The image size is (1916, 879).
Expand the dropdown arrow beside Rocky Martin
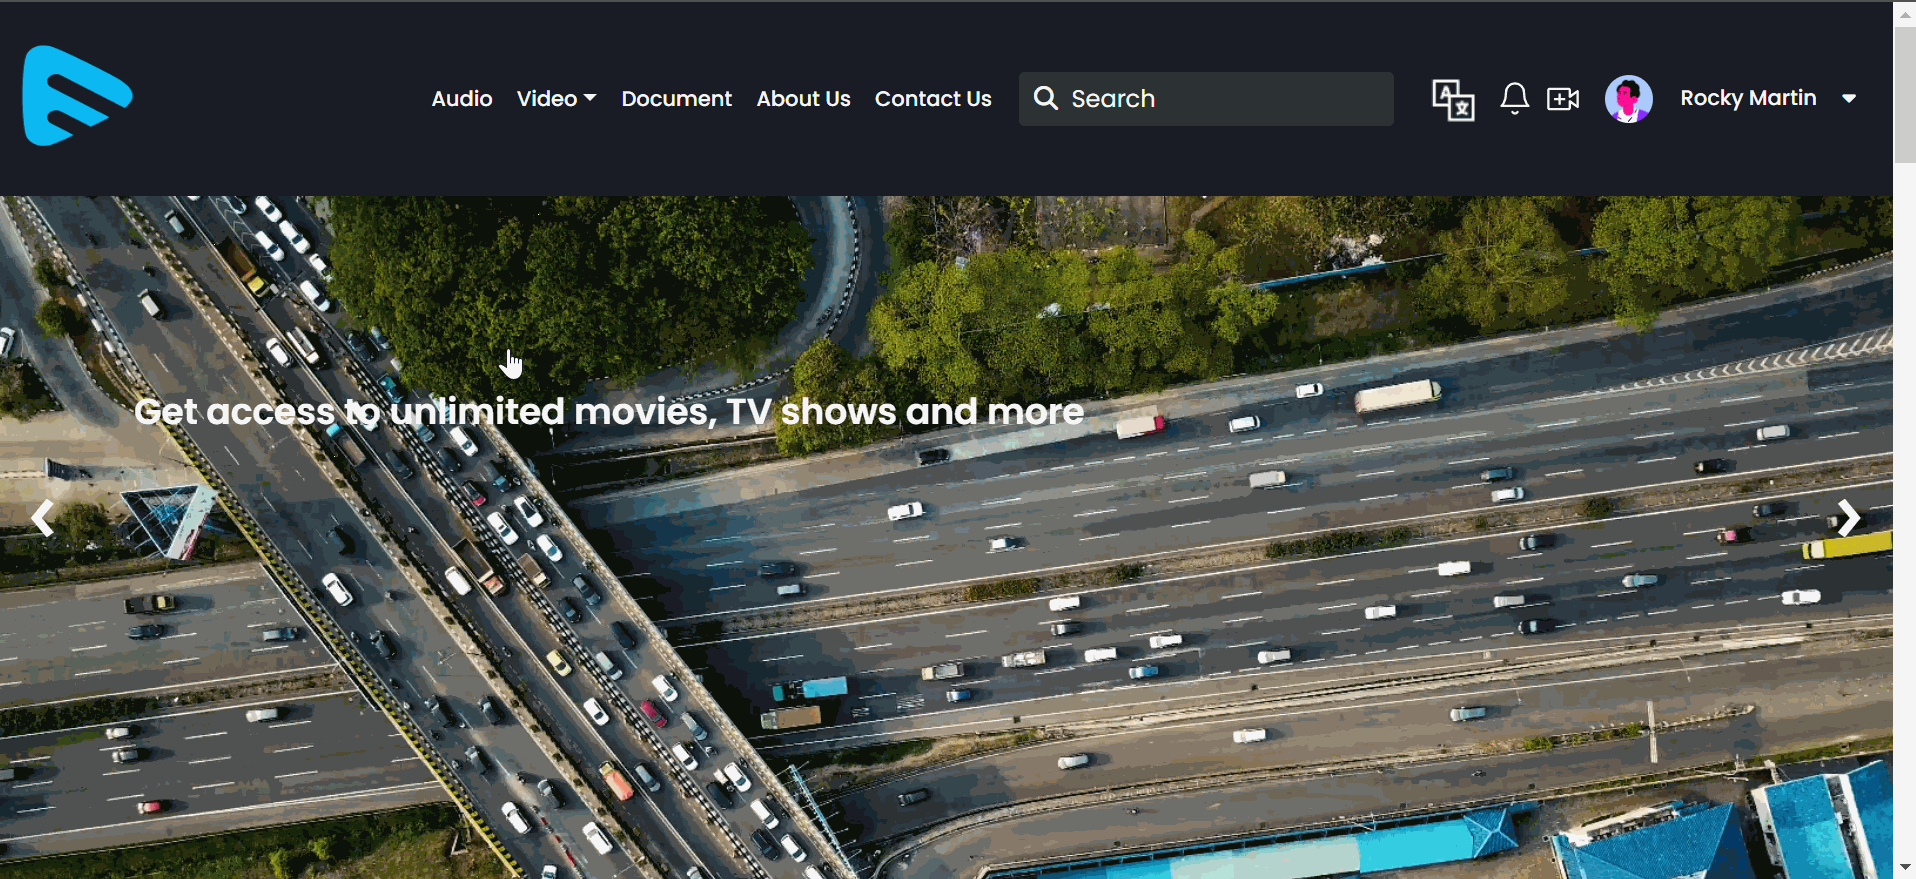(1848, 99)
